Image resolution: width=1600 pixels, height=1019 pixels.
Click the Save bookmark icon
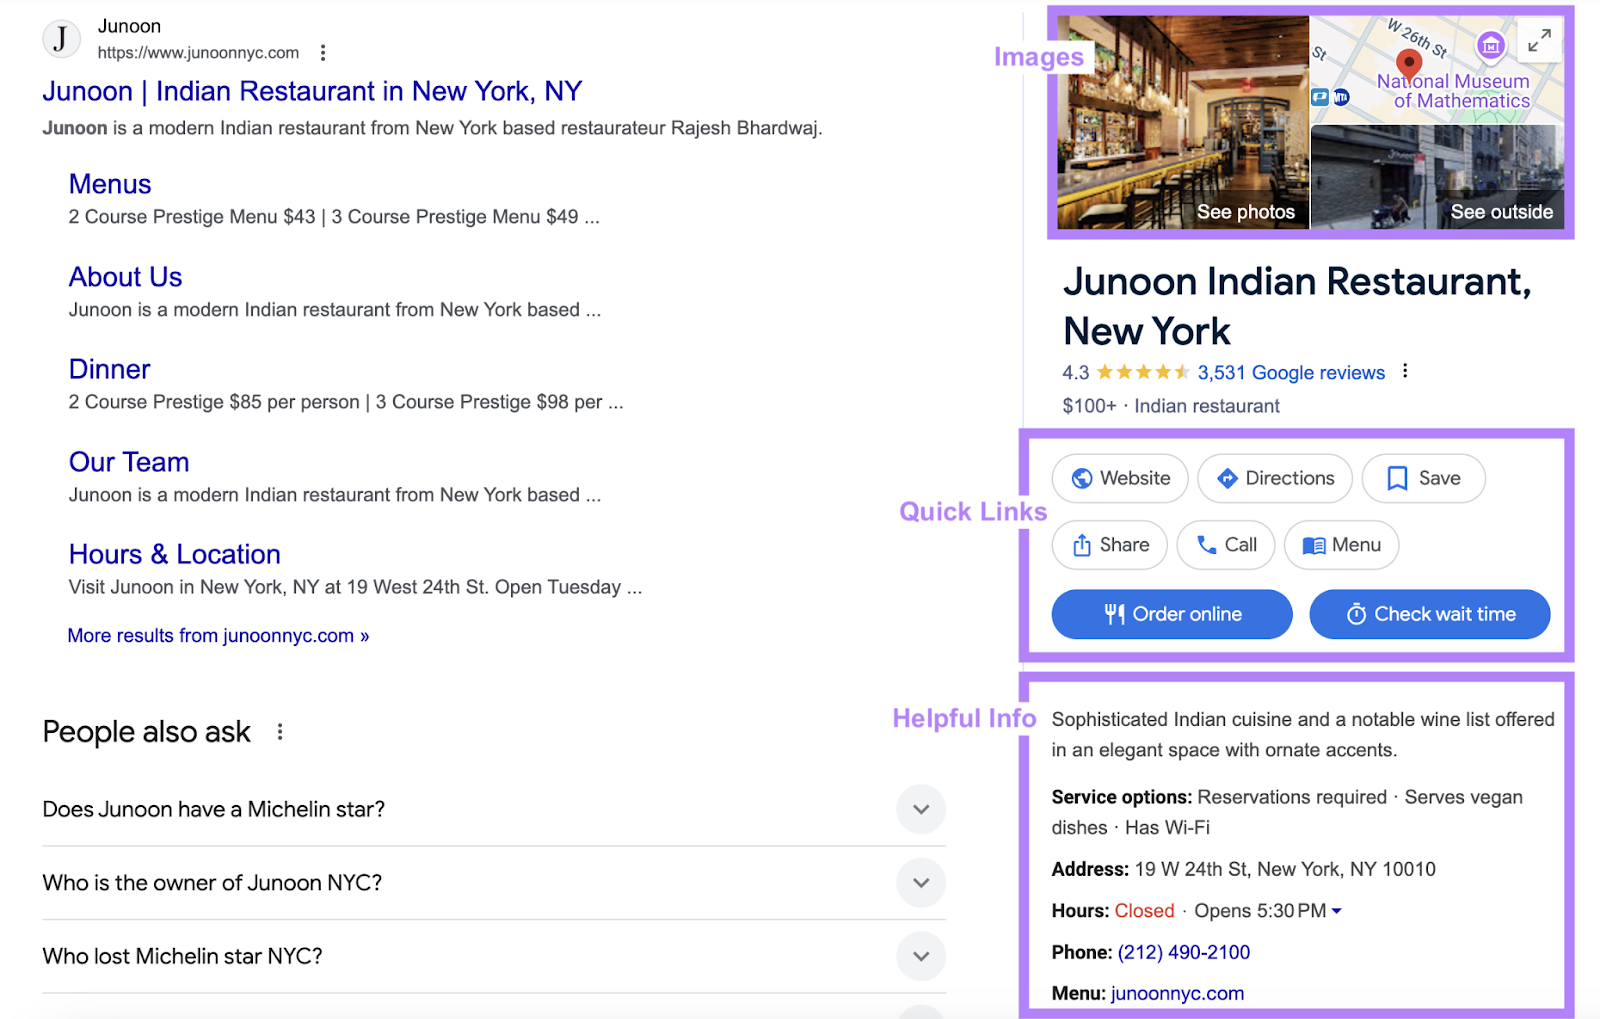coord(1396,478)
